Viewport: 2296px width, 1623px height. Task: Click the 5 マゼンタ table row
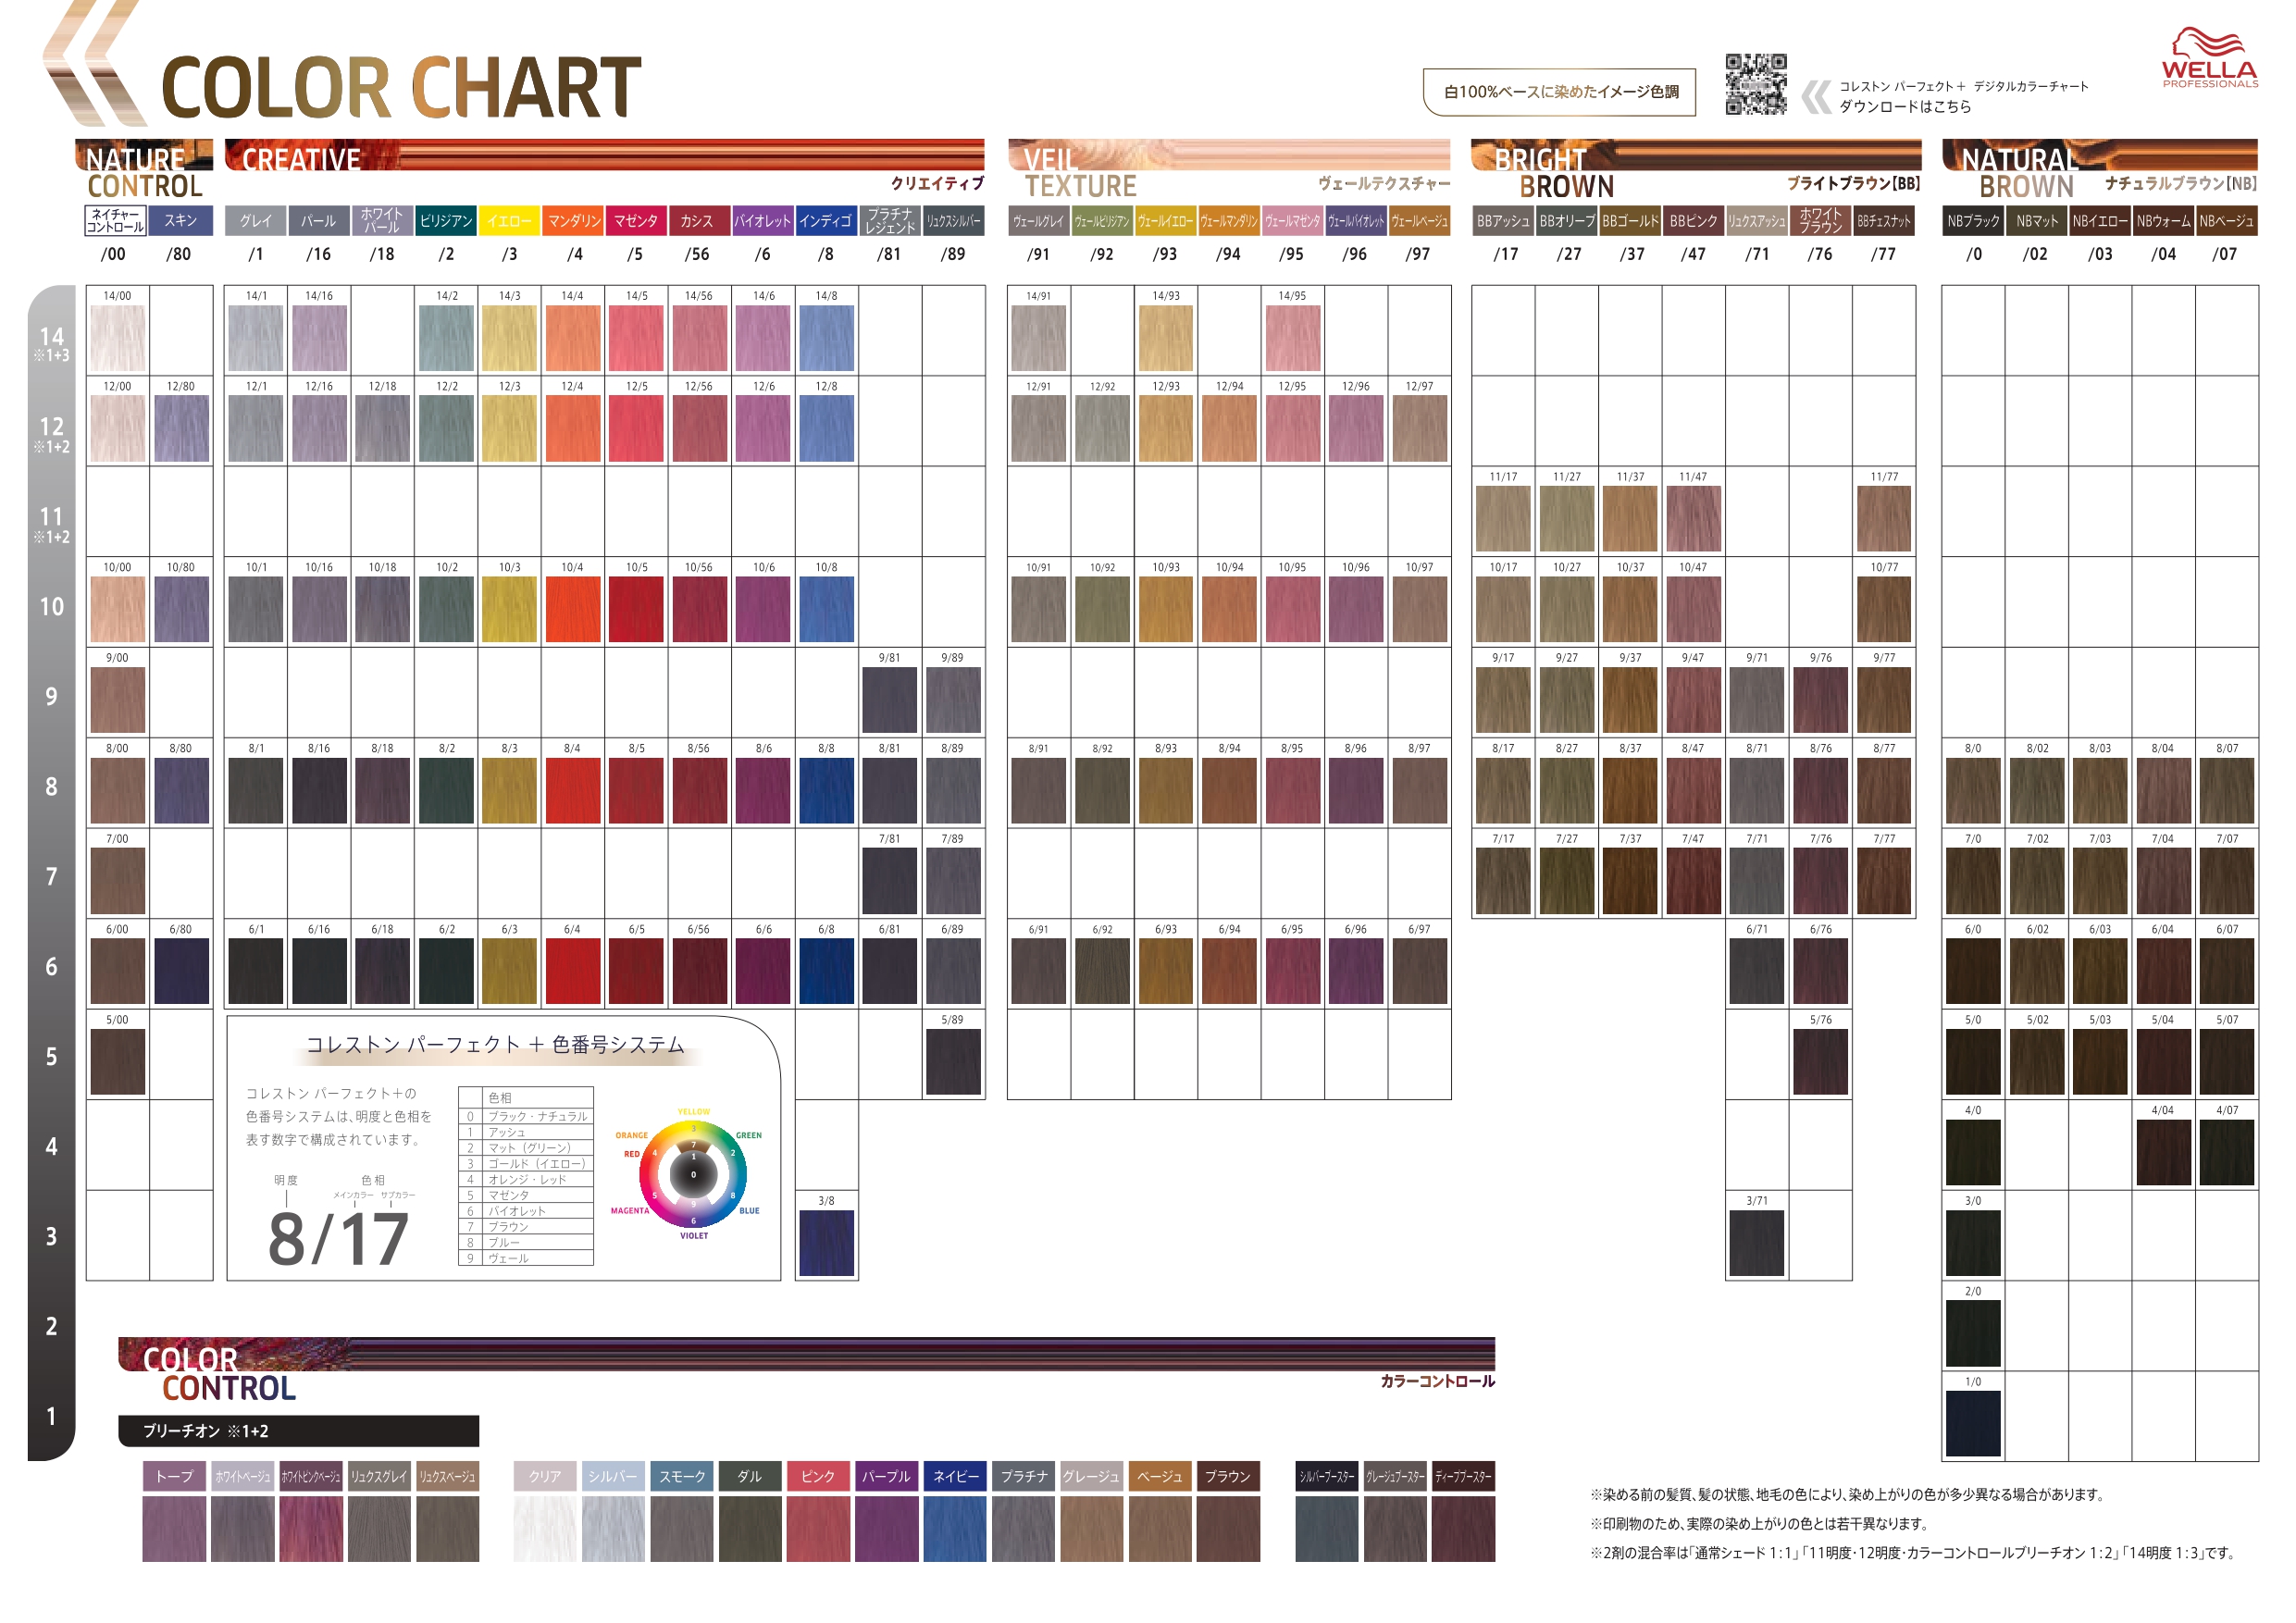tap(526, 1195)
